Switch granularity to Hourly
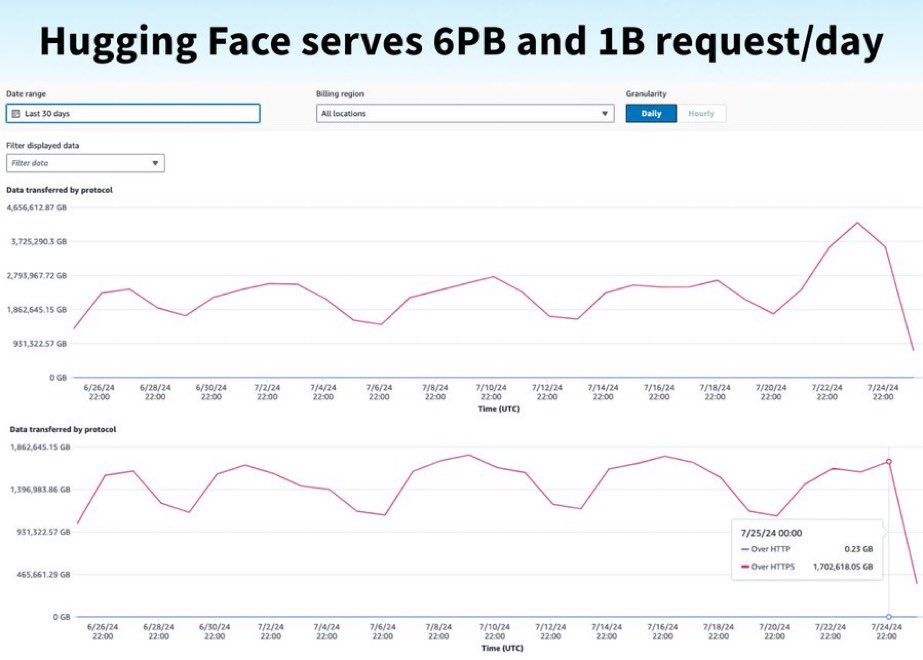Screen dimensions: 923x660 pyautogui.click(x=701, y=114)
